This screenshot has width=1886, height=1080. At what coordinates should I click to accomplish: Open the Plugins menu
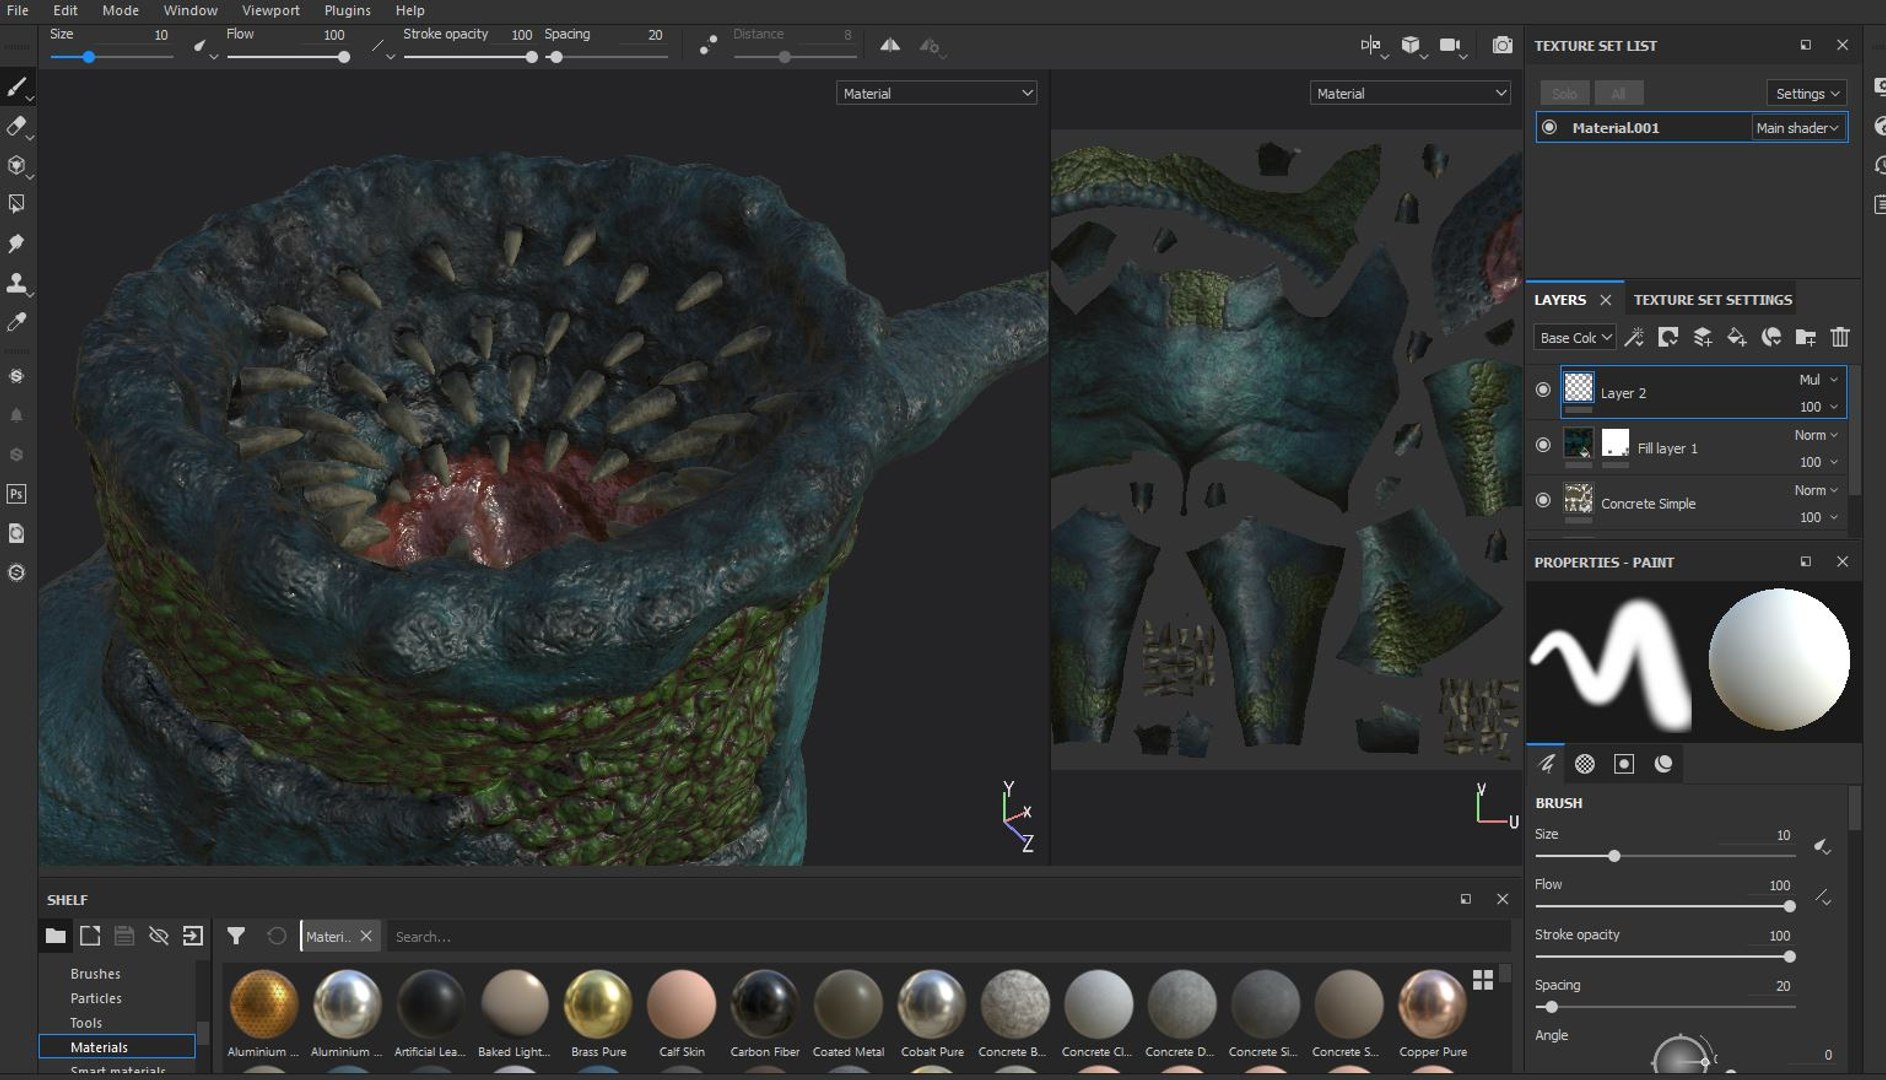[x=347, y=10]
